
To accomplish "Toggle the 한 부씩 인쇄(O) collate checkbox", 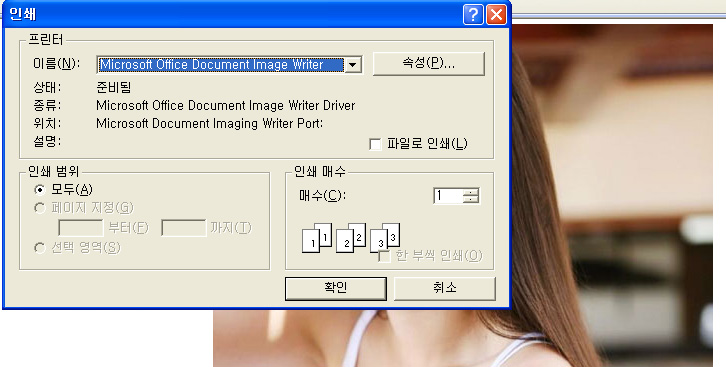I will [384, 256].
